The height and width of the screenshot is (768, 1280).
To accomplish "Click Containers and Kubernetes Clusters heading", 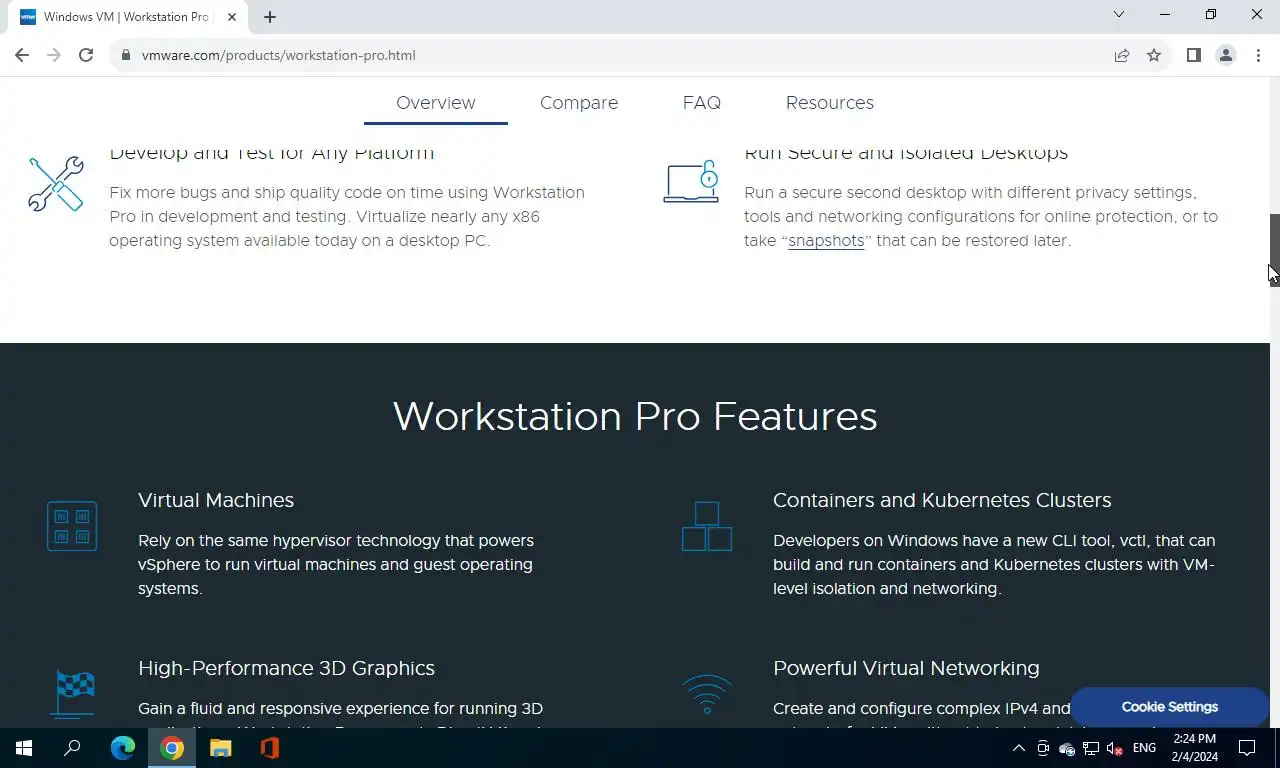I will click(942, 500).
